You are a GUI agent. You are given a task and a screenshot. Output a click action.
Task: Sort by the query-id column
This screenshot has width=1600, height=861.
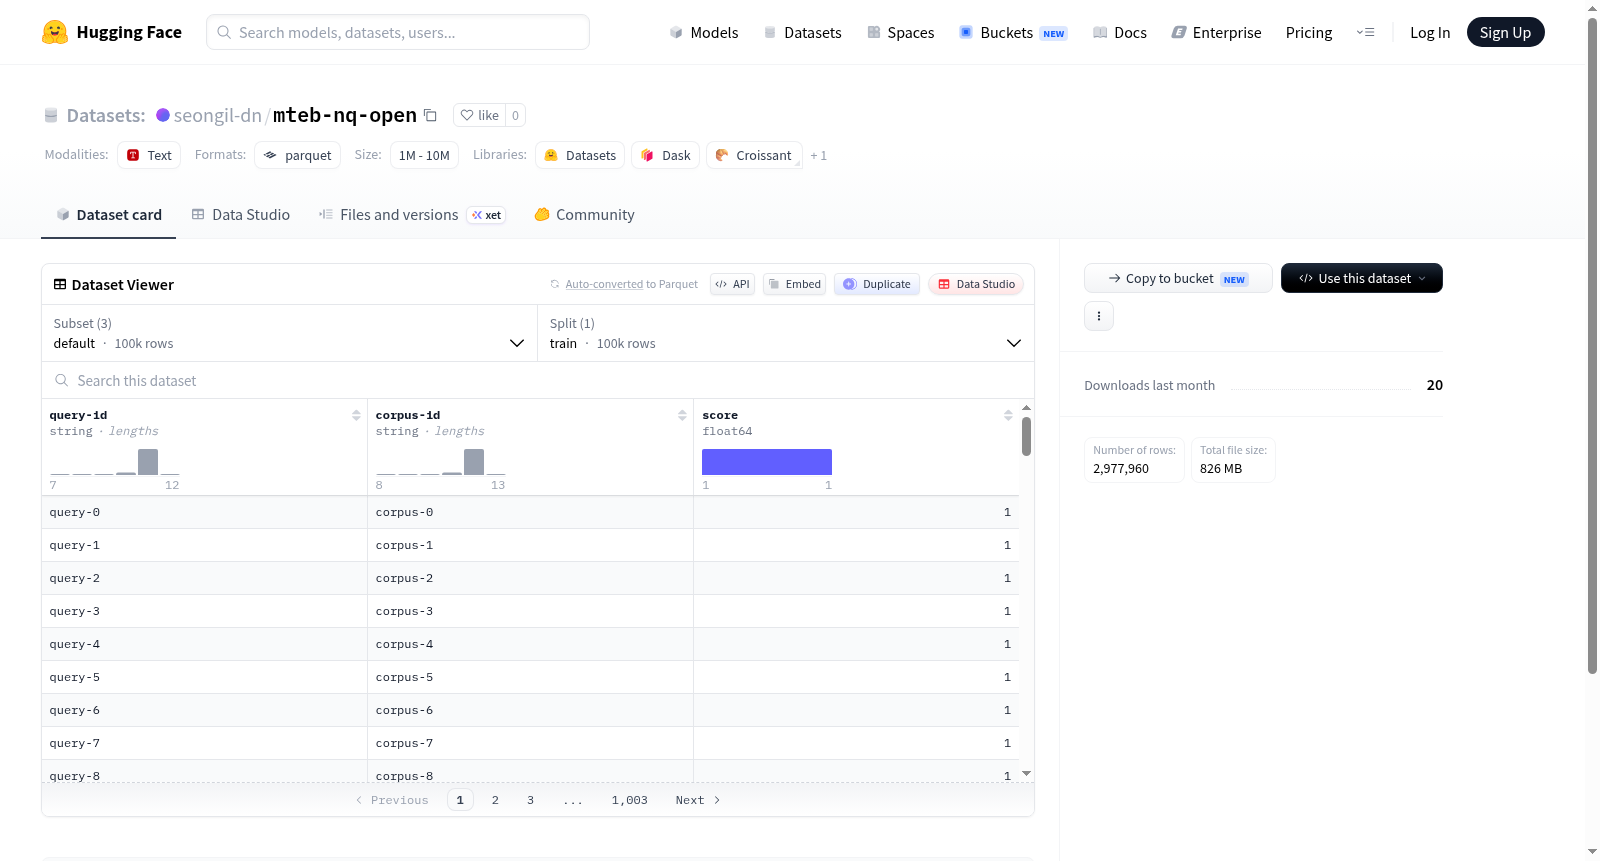pyautogui.click(x=356, y=415)
